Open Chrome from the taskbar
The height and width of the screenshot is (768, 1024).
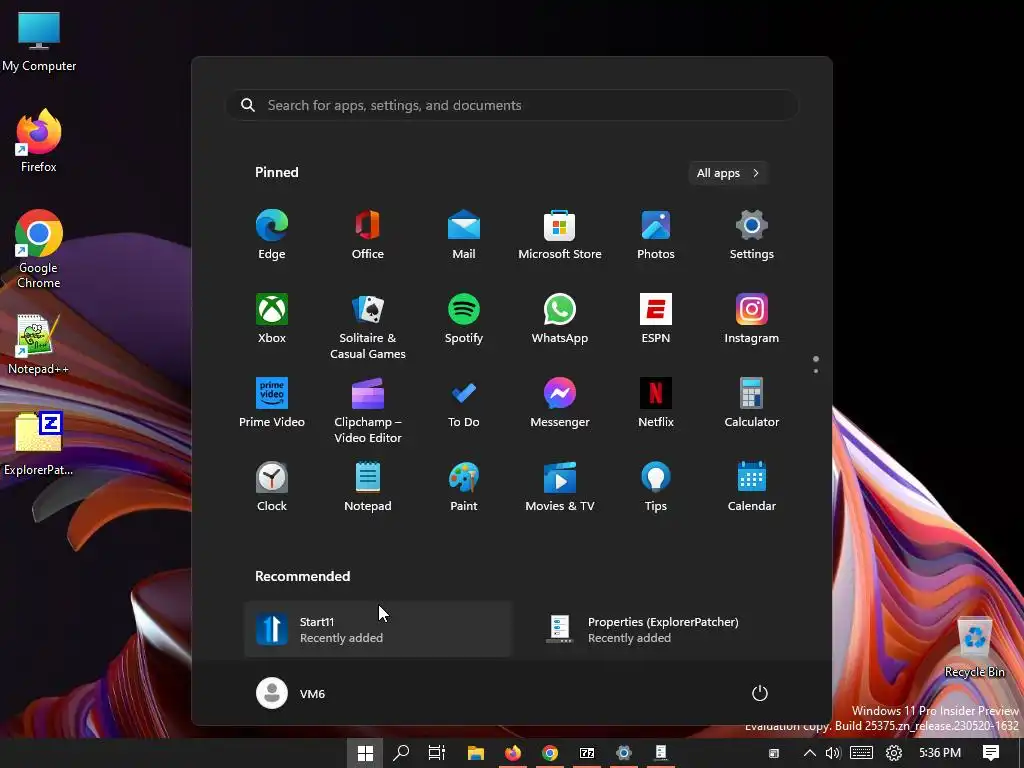tap(550, 753)
